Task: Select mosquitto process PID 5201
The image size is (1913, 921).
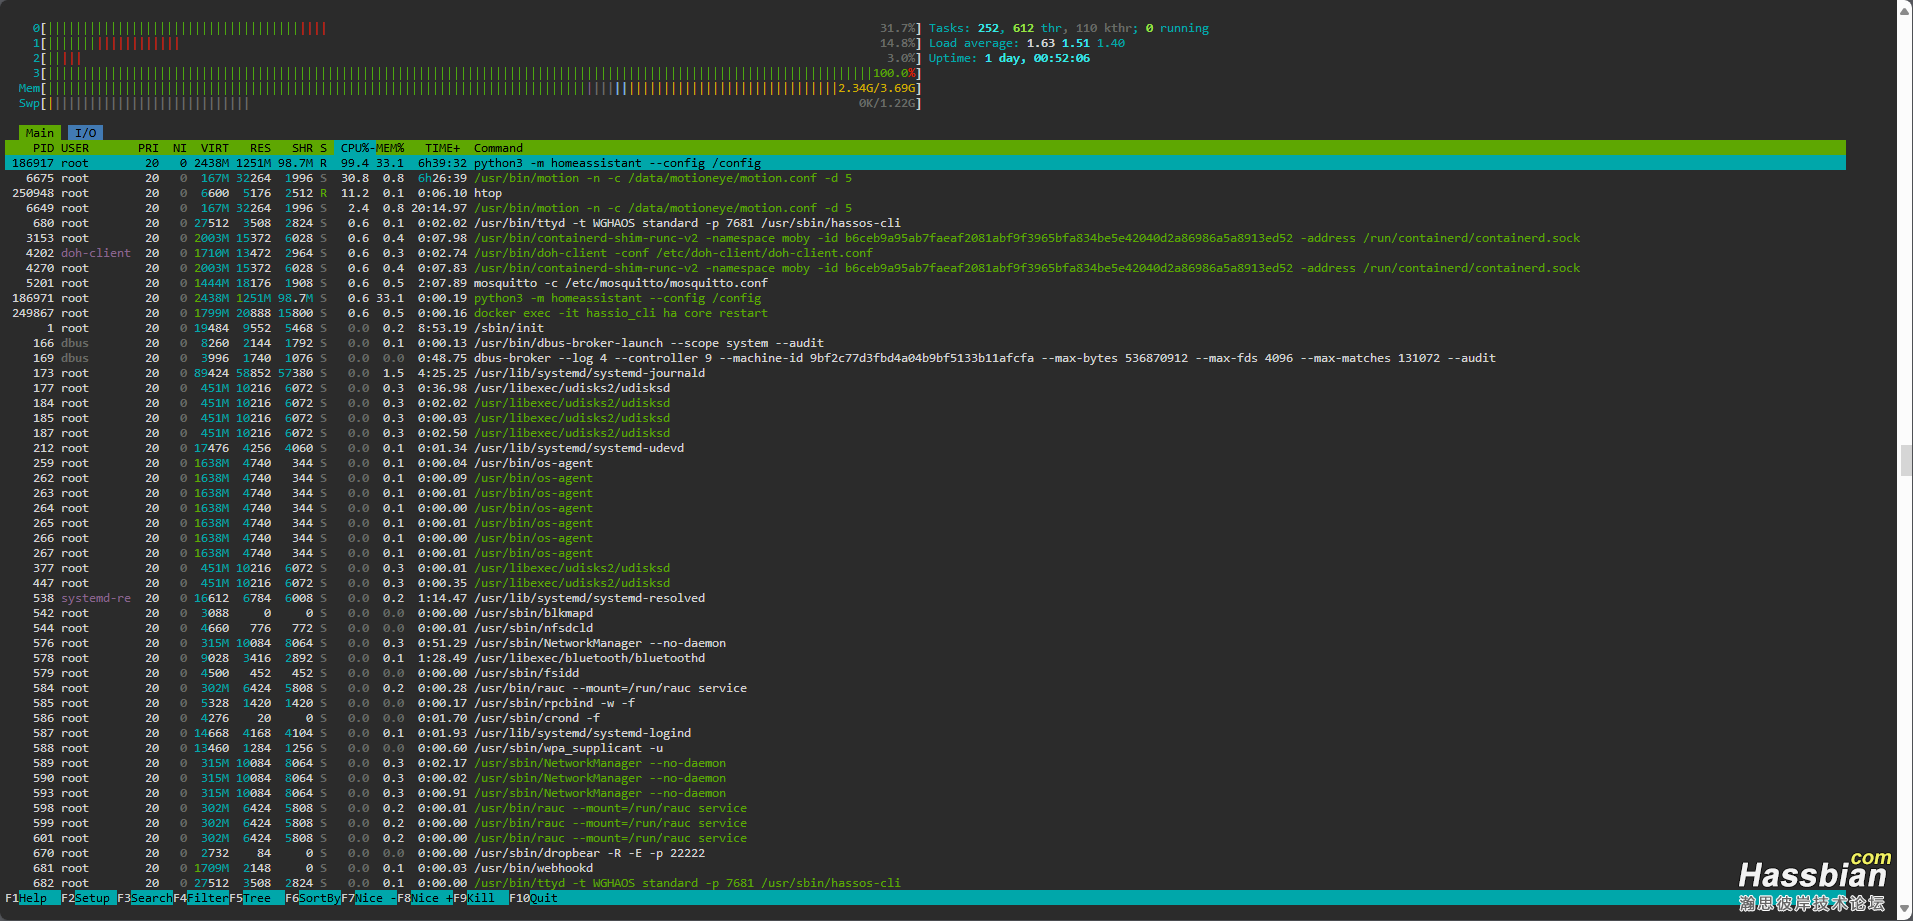Action: click(x=925, y=283)
